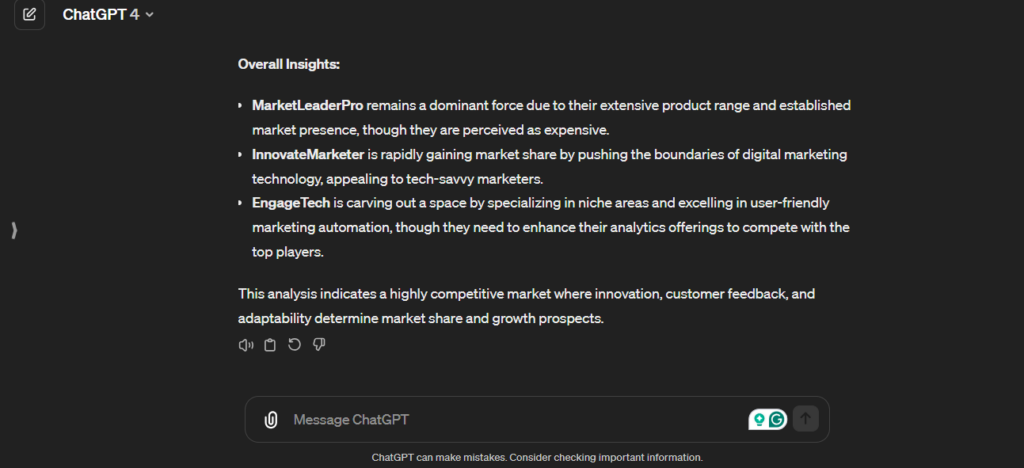The image size is (1024, 468).
Task: Click the bold EngageTech text
Action: pyautogui.click(x=291, y=203)
